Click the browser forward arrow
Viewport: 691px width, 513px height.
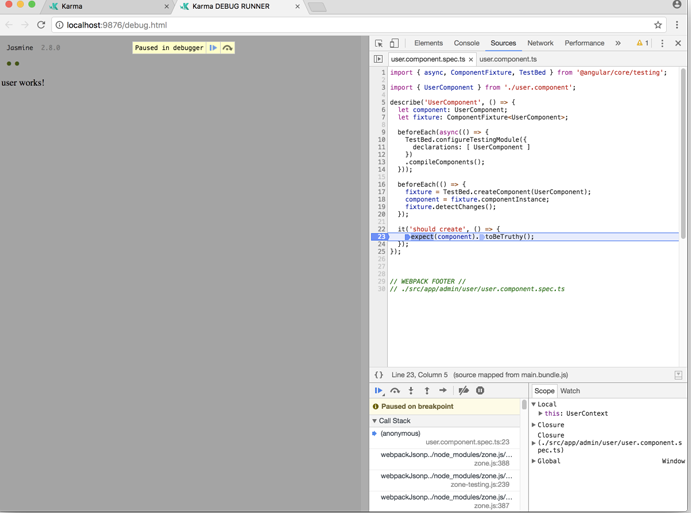[x=25, y=25]
